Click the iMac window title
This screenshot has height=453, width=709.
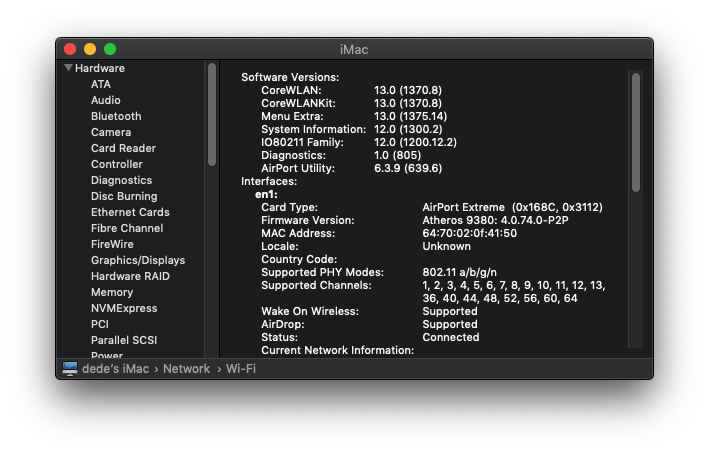point(354,49)
